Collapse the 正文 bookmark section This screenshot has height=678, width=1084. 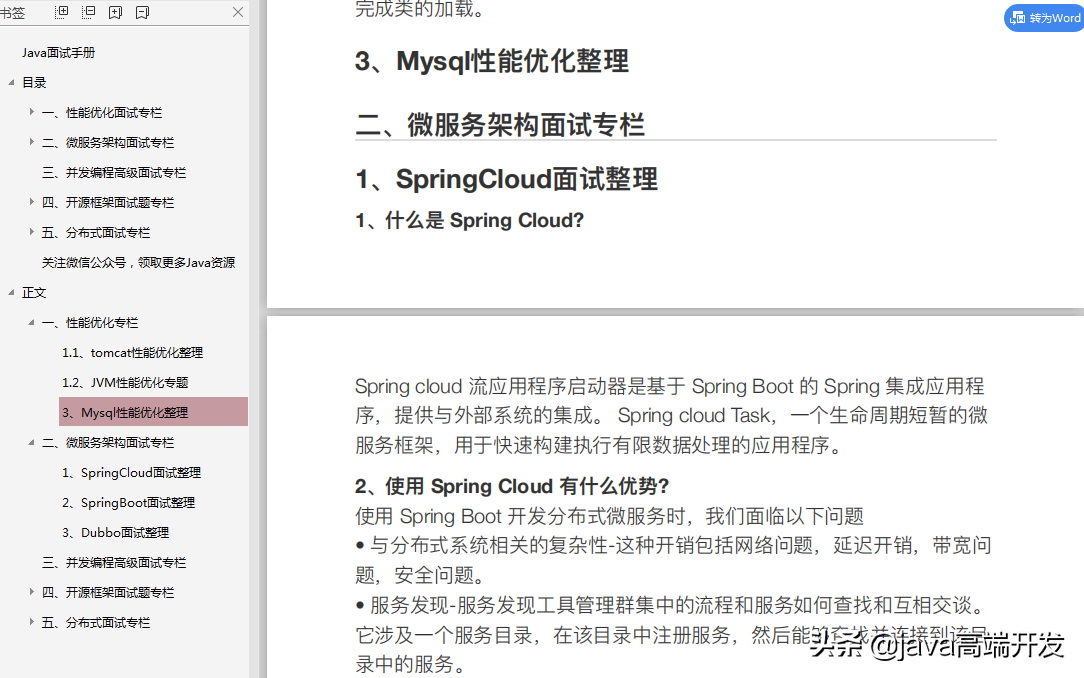11,292
